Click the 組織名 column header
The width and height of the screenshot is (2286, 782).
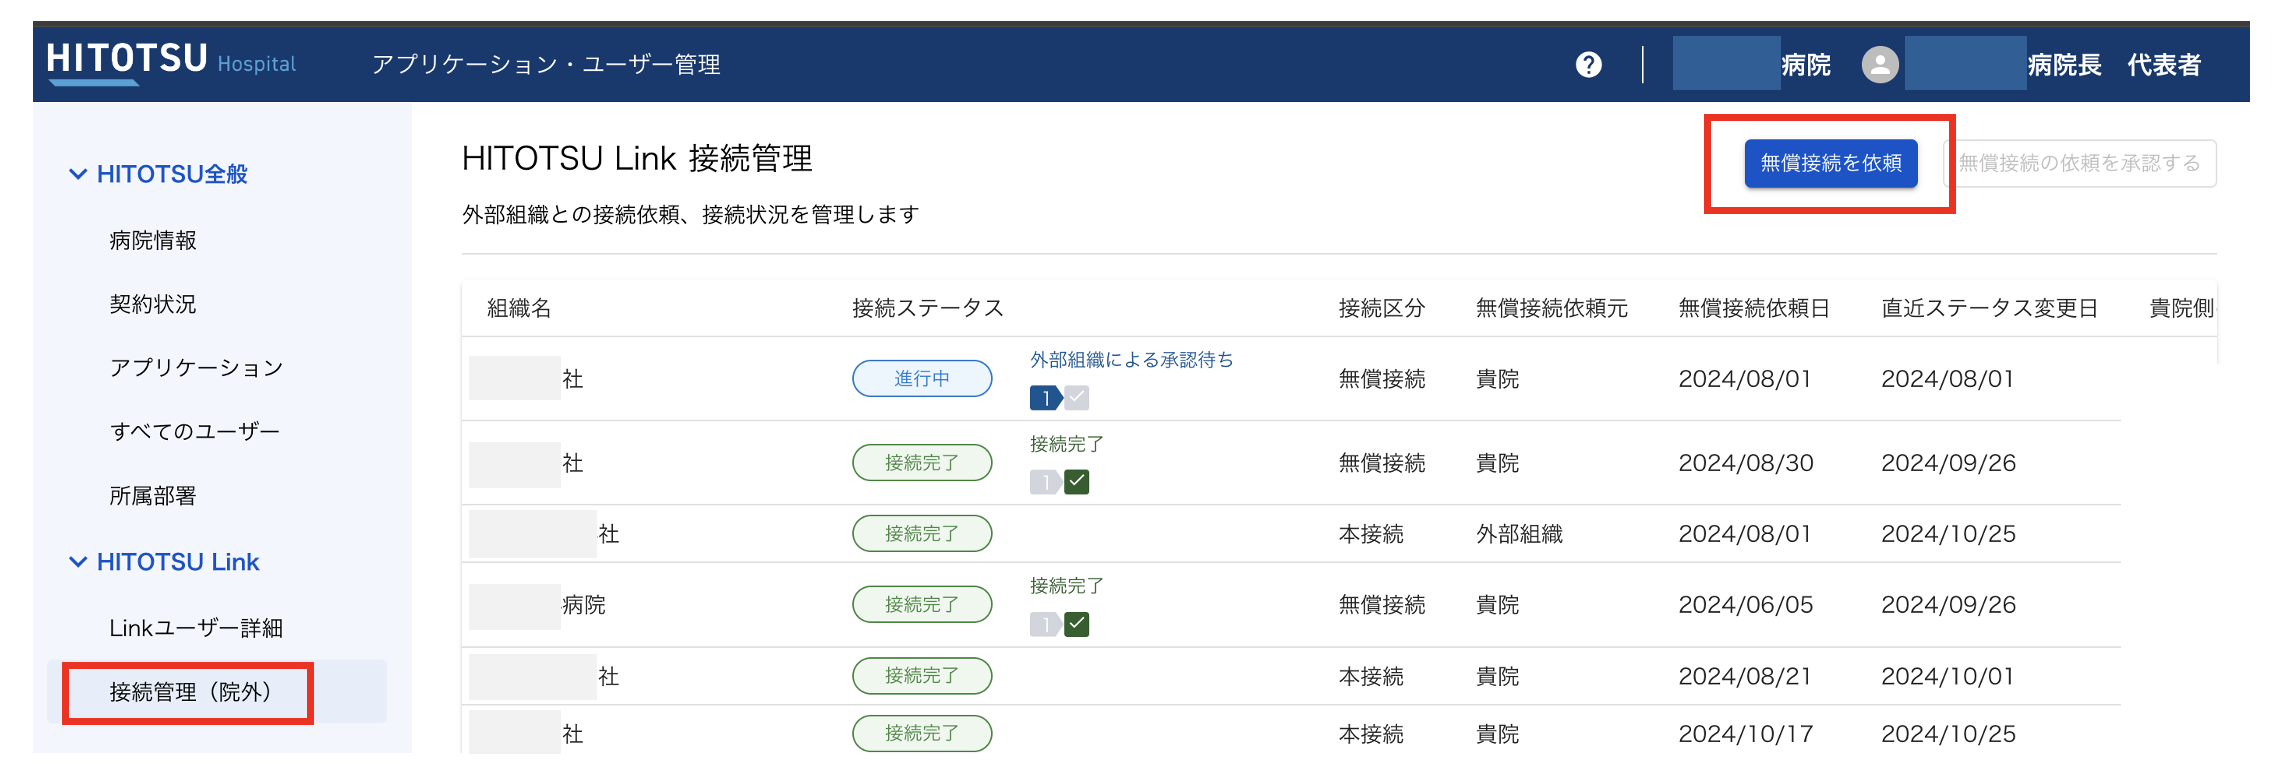tap(519, 308)
